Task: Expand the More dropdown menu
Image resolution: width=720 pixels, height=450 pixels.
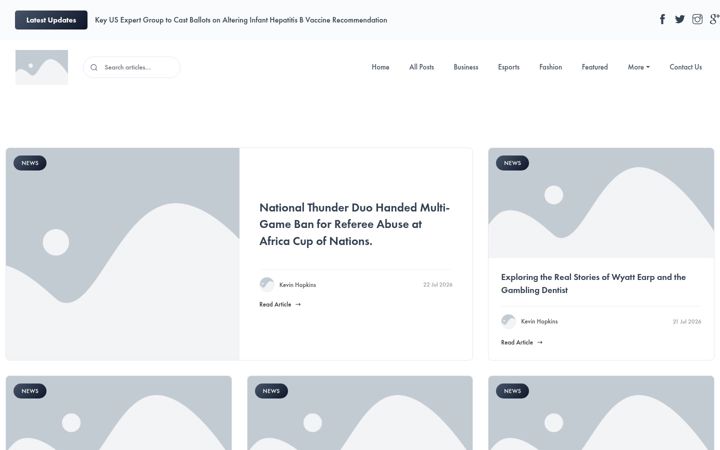Action: 639,67
